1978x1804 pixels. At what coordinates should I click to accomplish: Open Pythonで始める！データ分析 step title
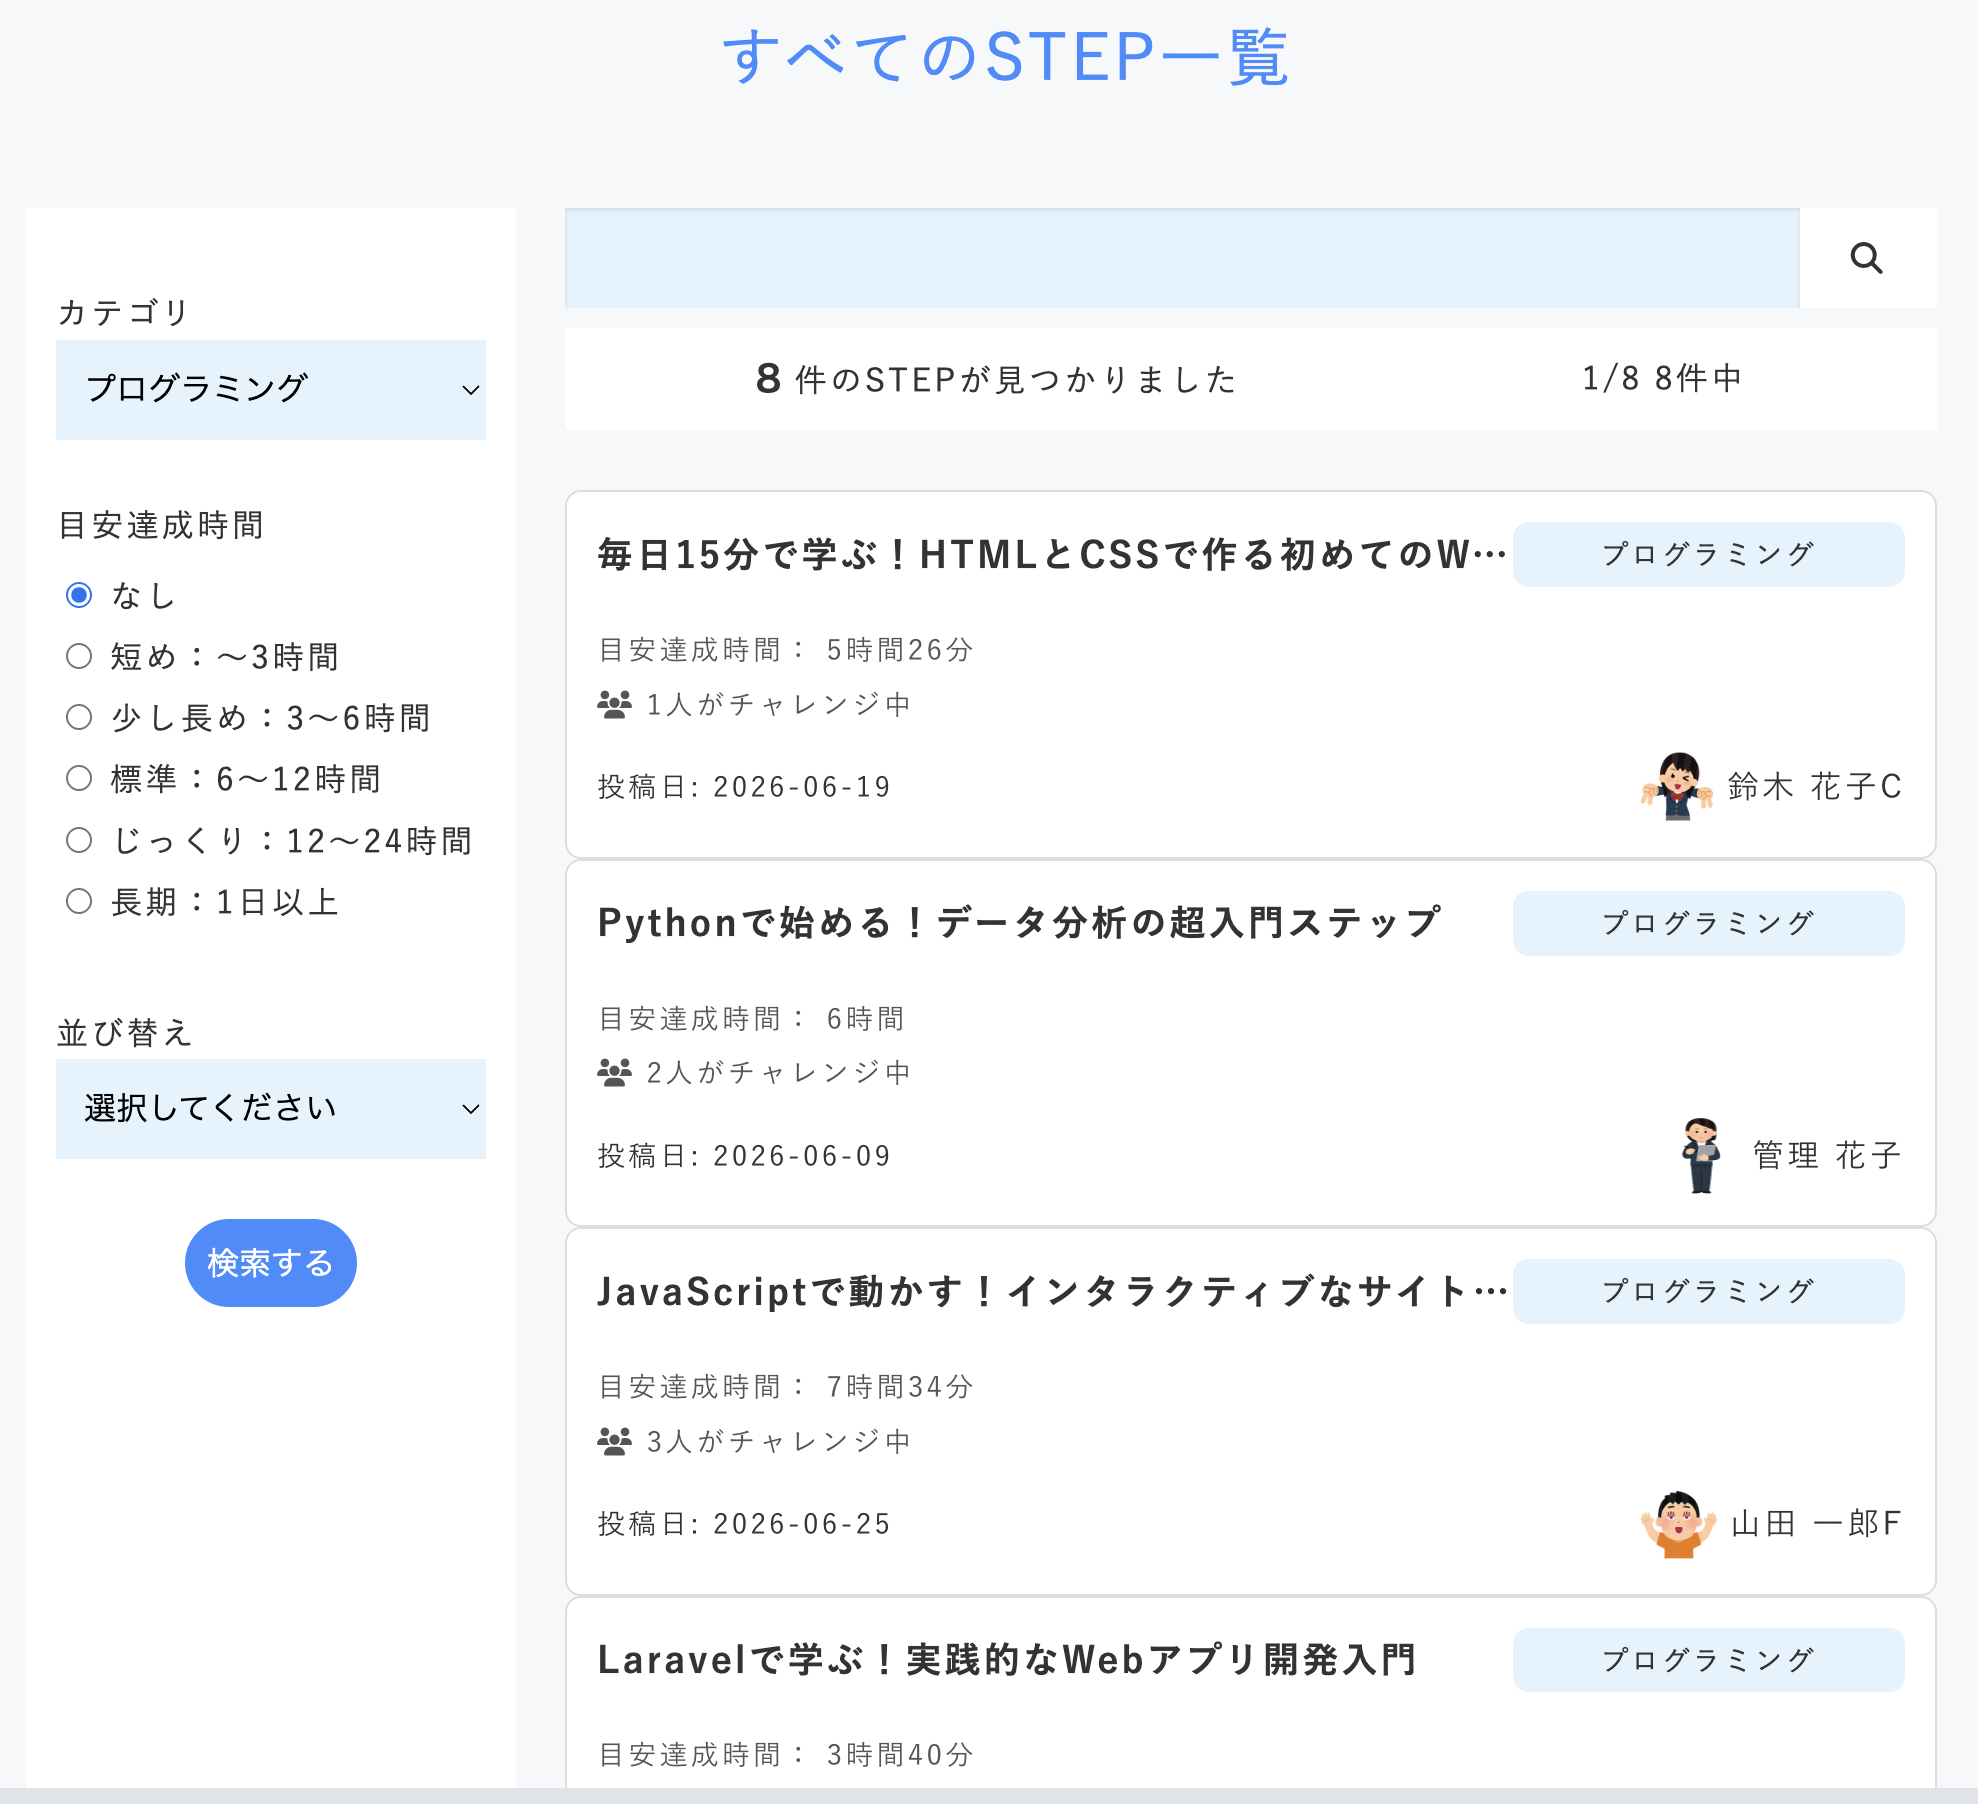click(x=1020, y=922)
